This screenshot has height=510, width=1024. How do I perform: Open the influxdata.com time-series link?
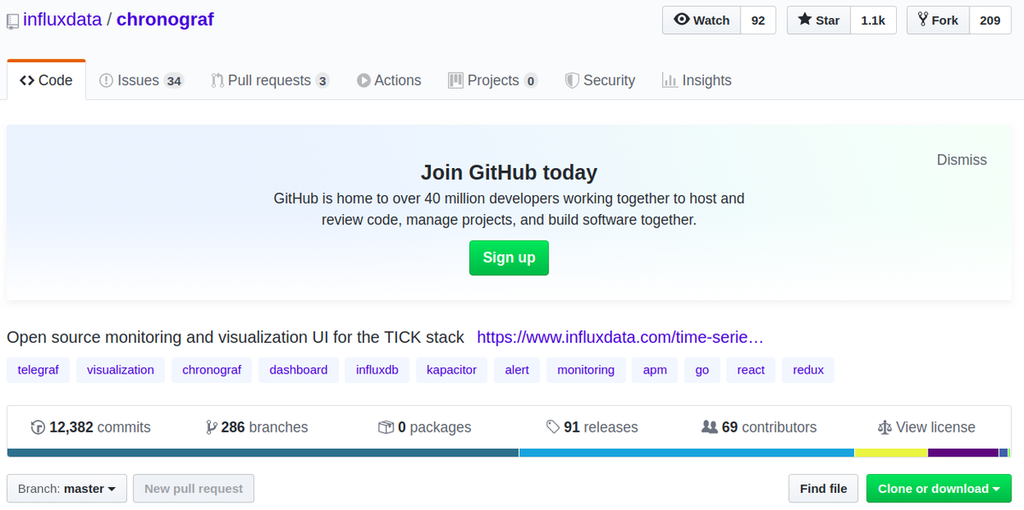[620, 338]
